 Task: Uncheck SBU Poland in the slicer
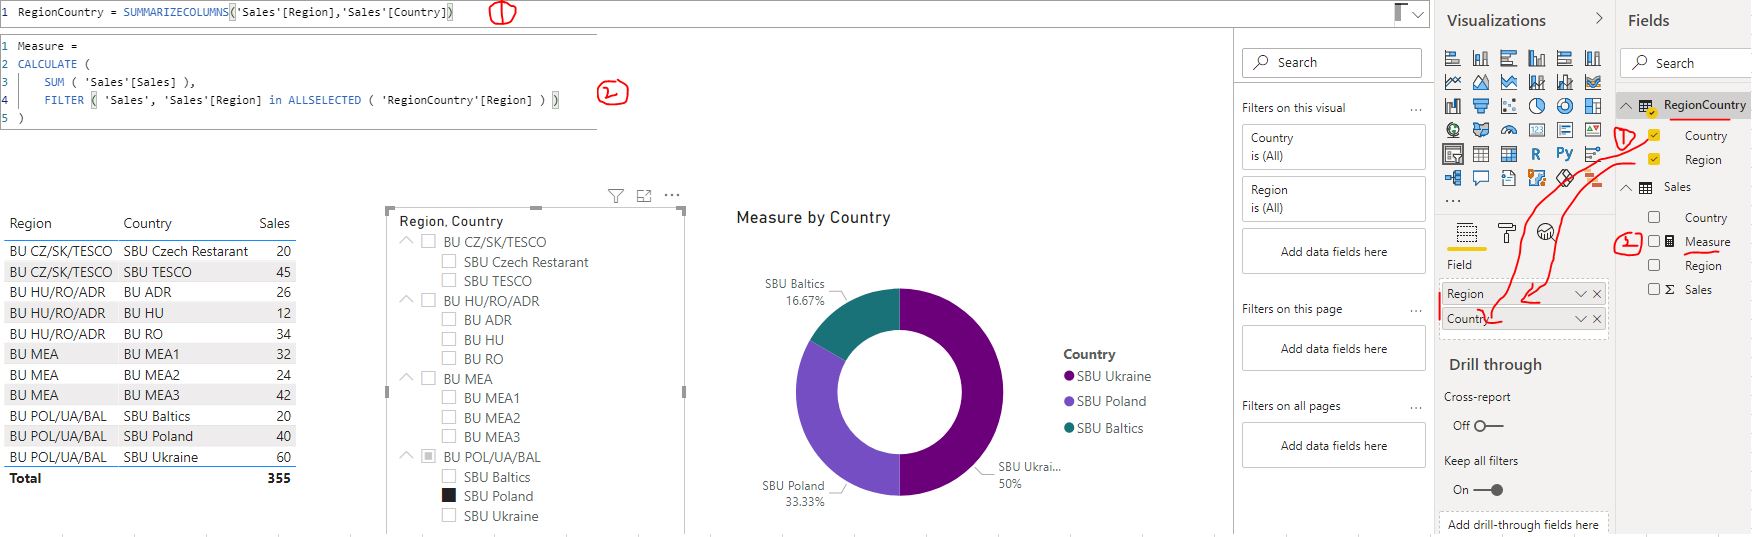[x=449, y=496]
